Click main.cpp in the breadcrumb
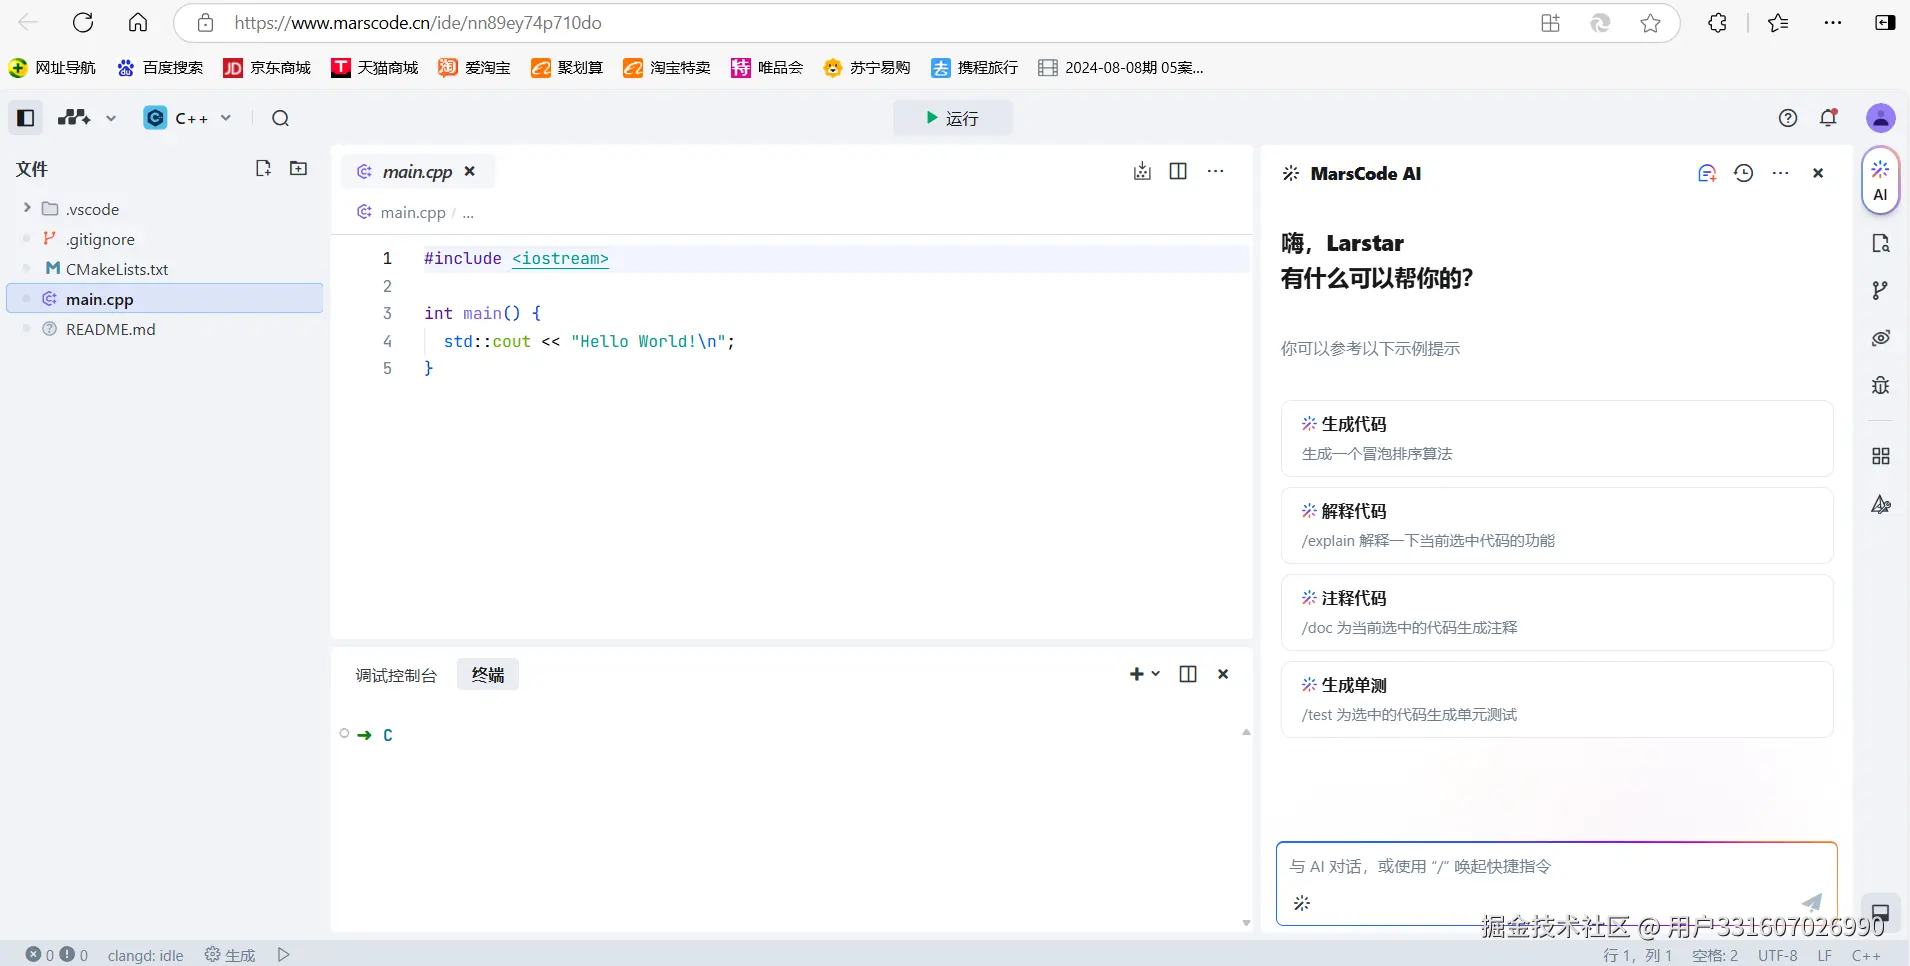The width and height of the screenshot is (1910, 966). [413, 212]
